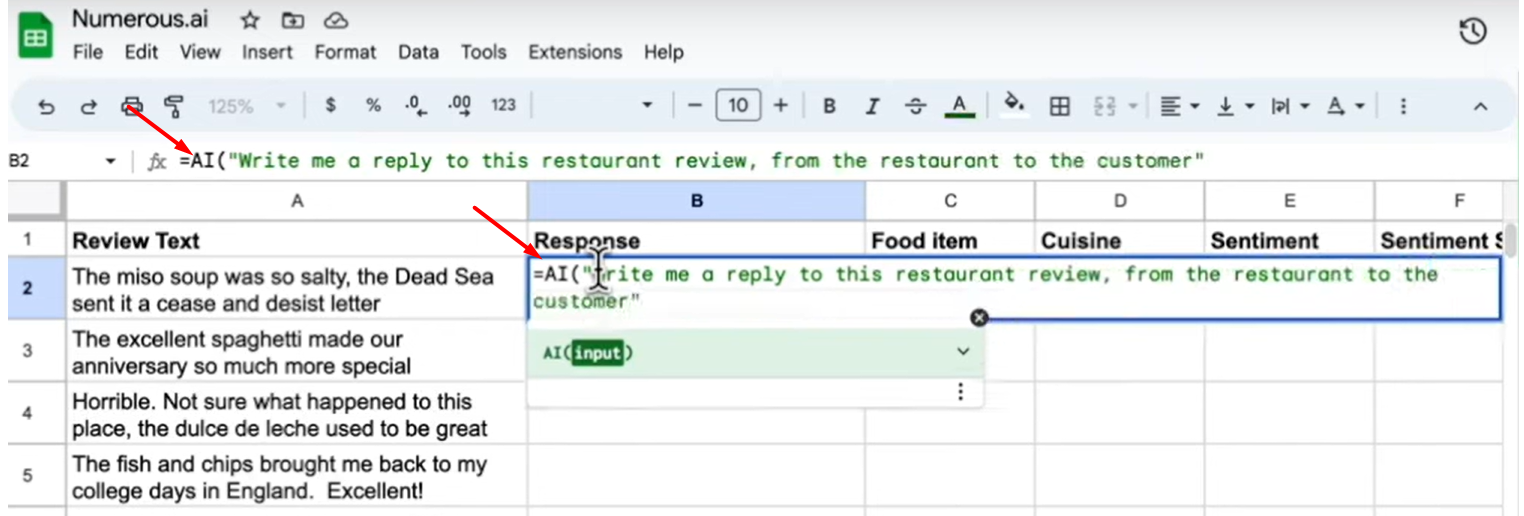The width and height of the screenshot is (1524, 516).
Task: Format as percent
Action: (x=373, y=106)
